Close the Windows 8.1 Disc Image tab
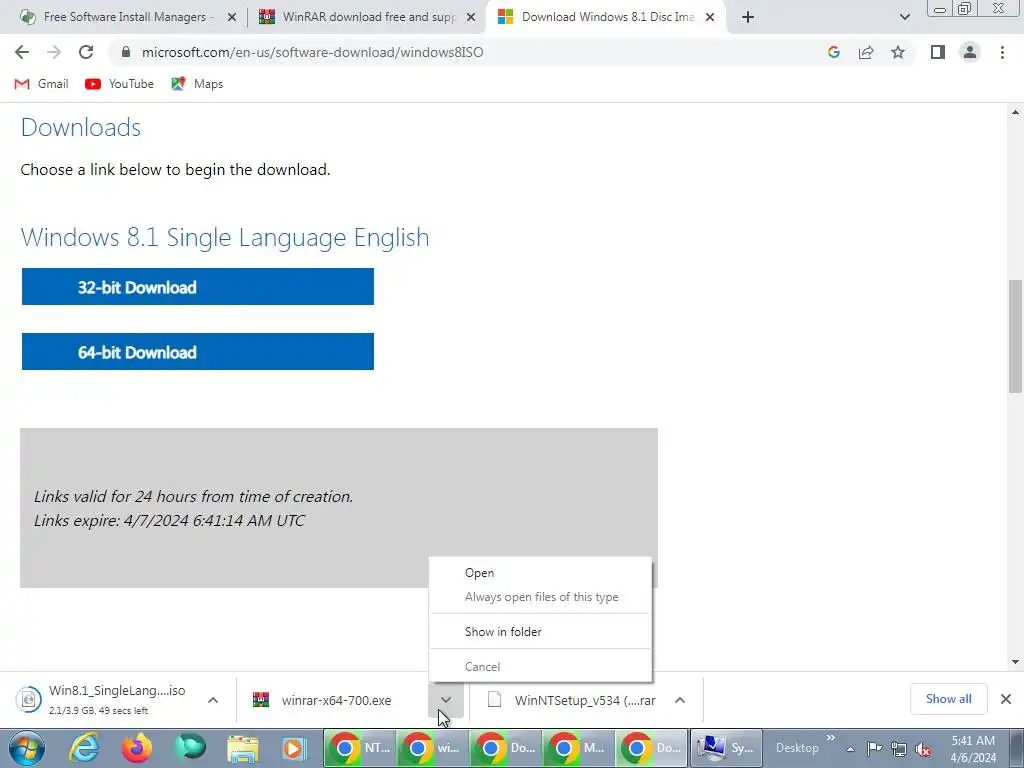This screenshot has width=1024, height=768. [710, 17]
